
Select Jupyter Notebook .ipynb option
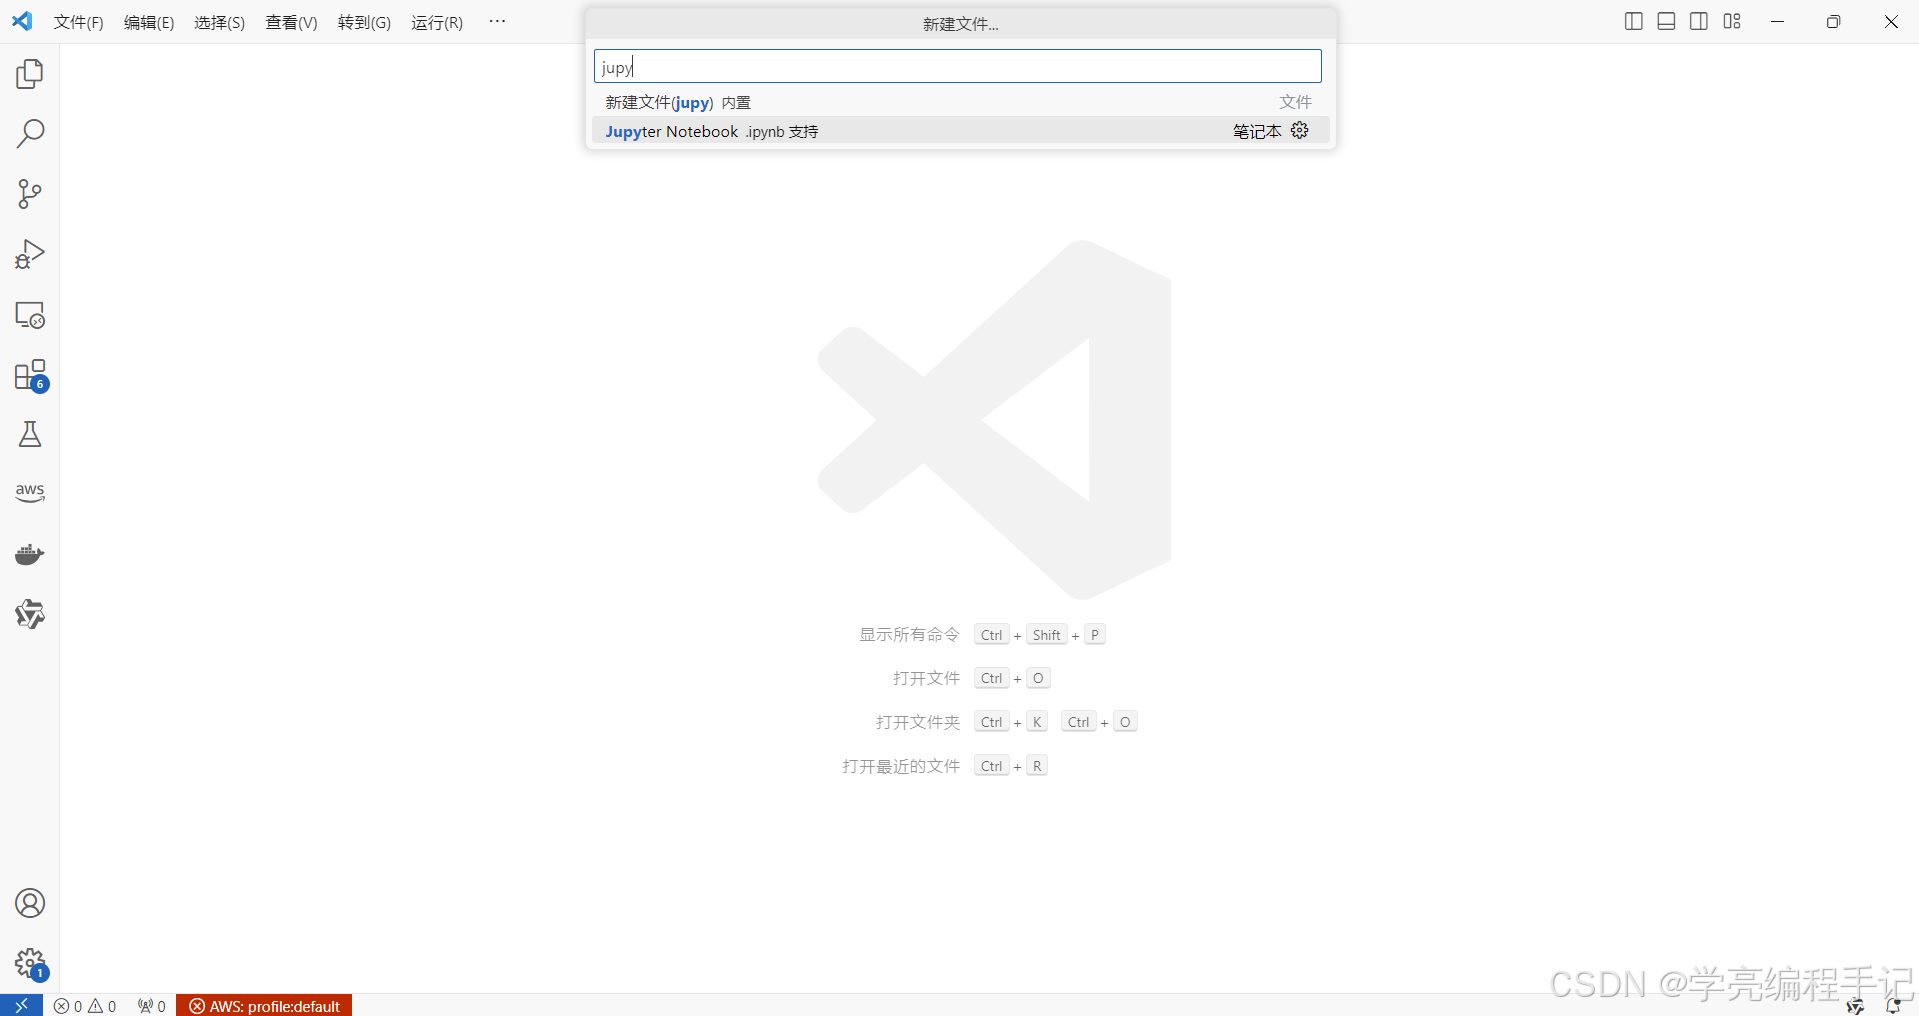click(x=960, y=131)
